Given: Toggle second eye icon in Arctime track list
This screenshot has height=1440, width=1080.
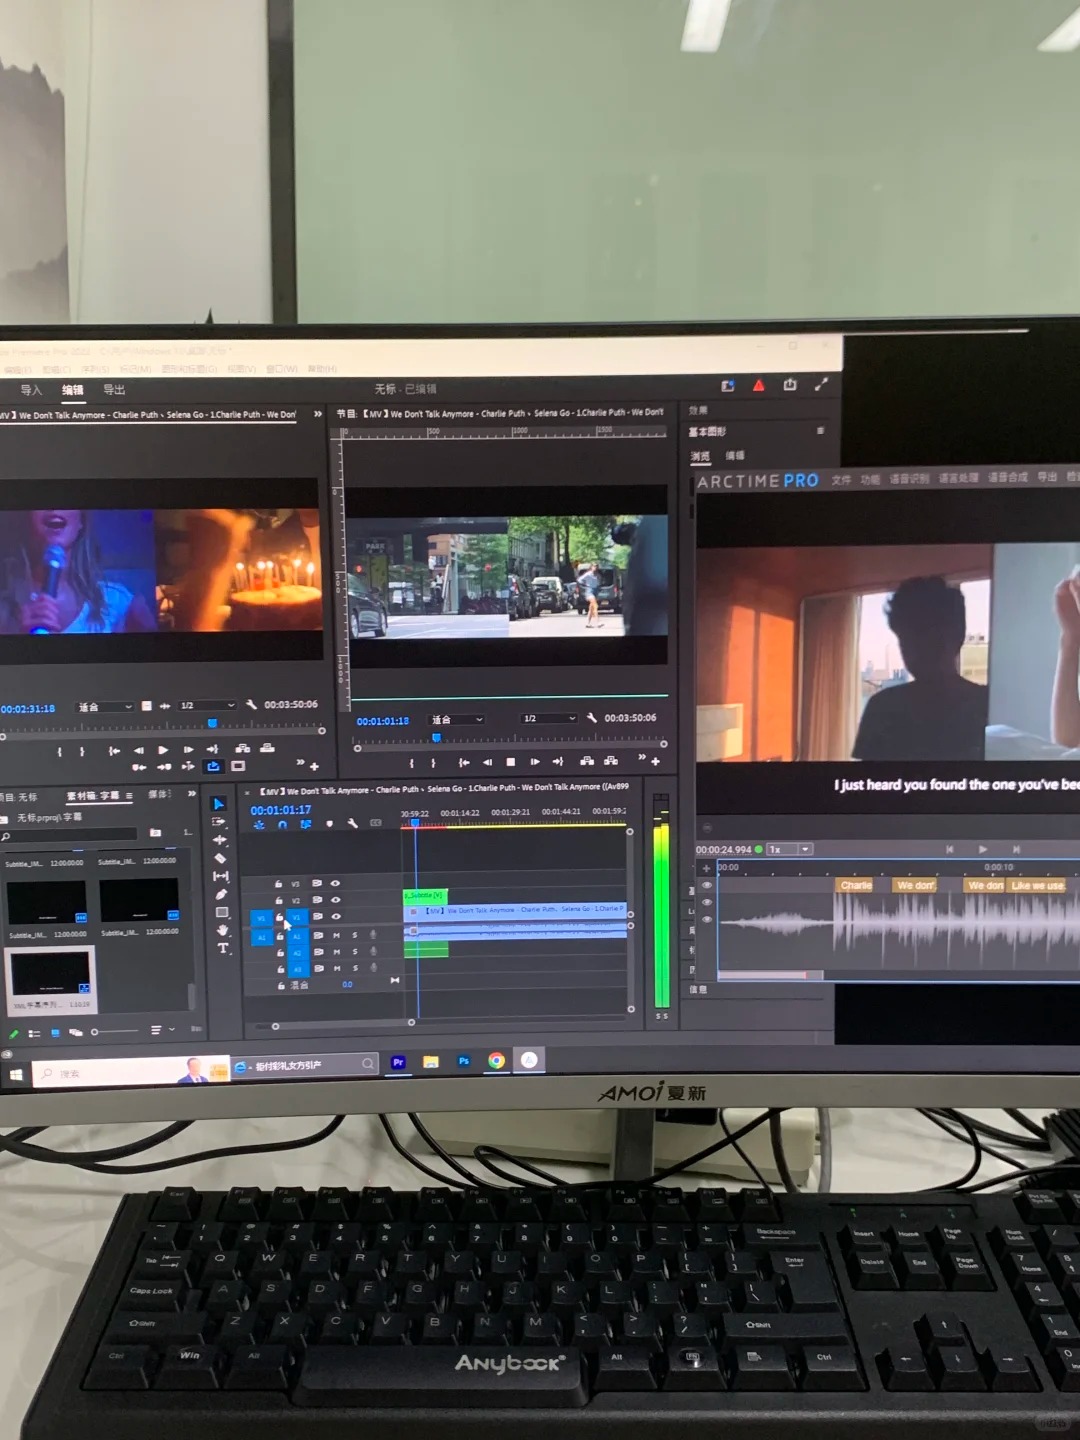Looking at the screenshot, I should point(707,903).
